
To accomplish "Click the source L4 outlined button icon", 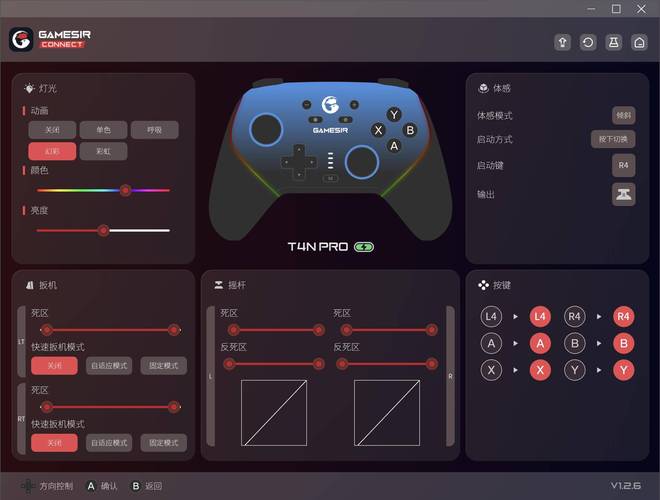I will point(491,316).
